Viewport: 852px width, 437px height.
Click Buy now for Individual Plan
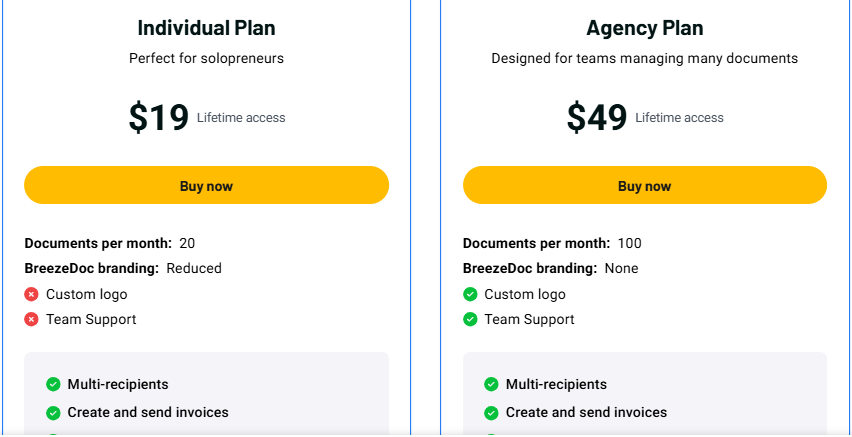[206, 185]
